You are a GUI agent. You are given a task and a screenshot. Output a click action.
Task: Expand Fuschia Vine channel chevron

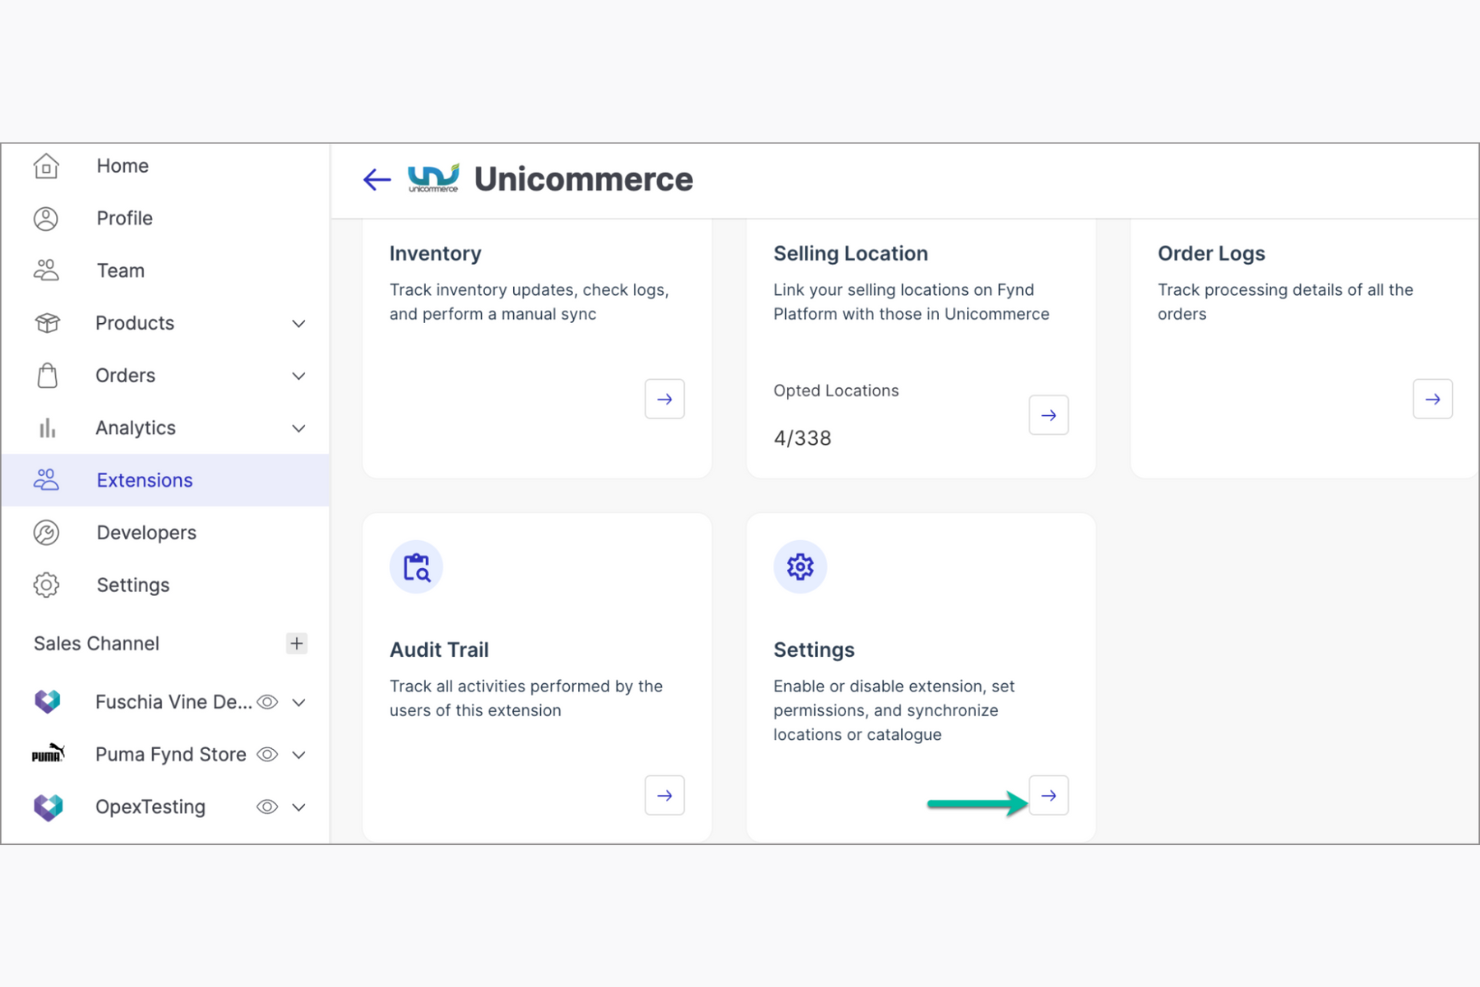299,702
